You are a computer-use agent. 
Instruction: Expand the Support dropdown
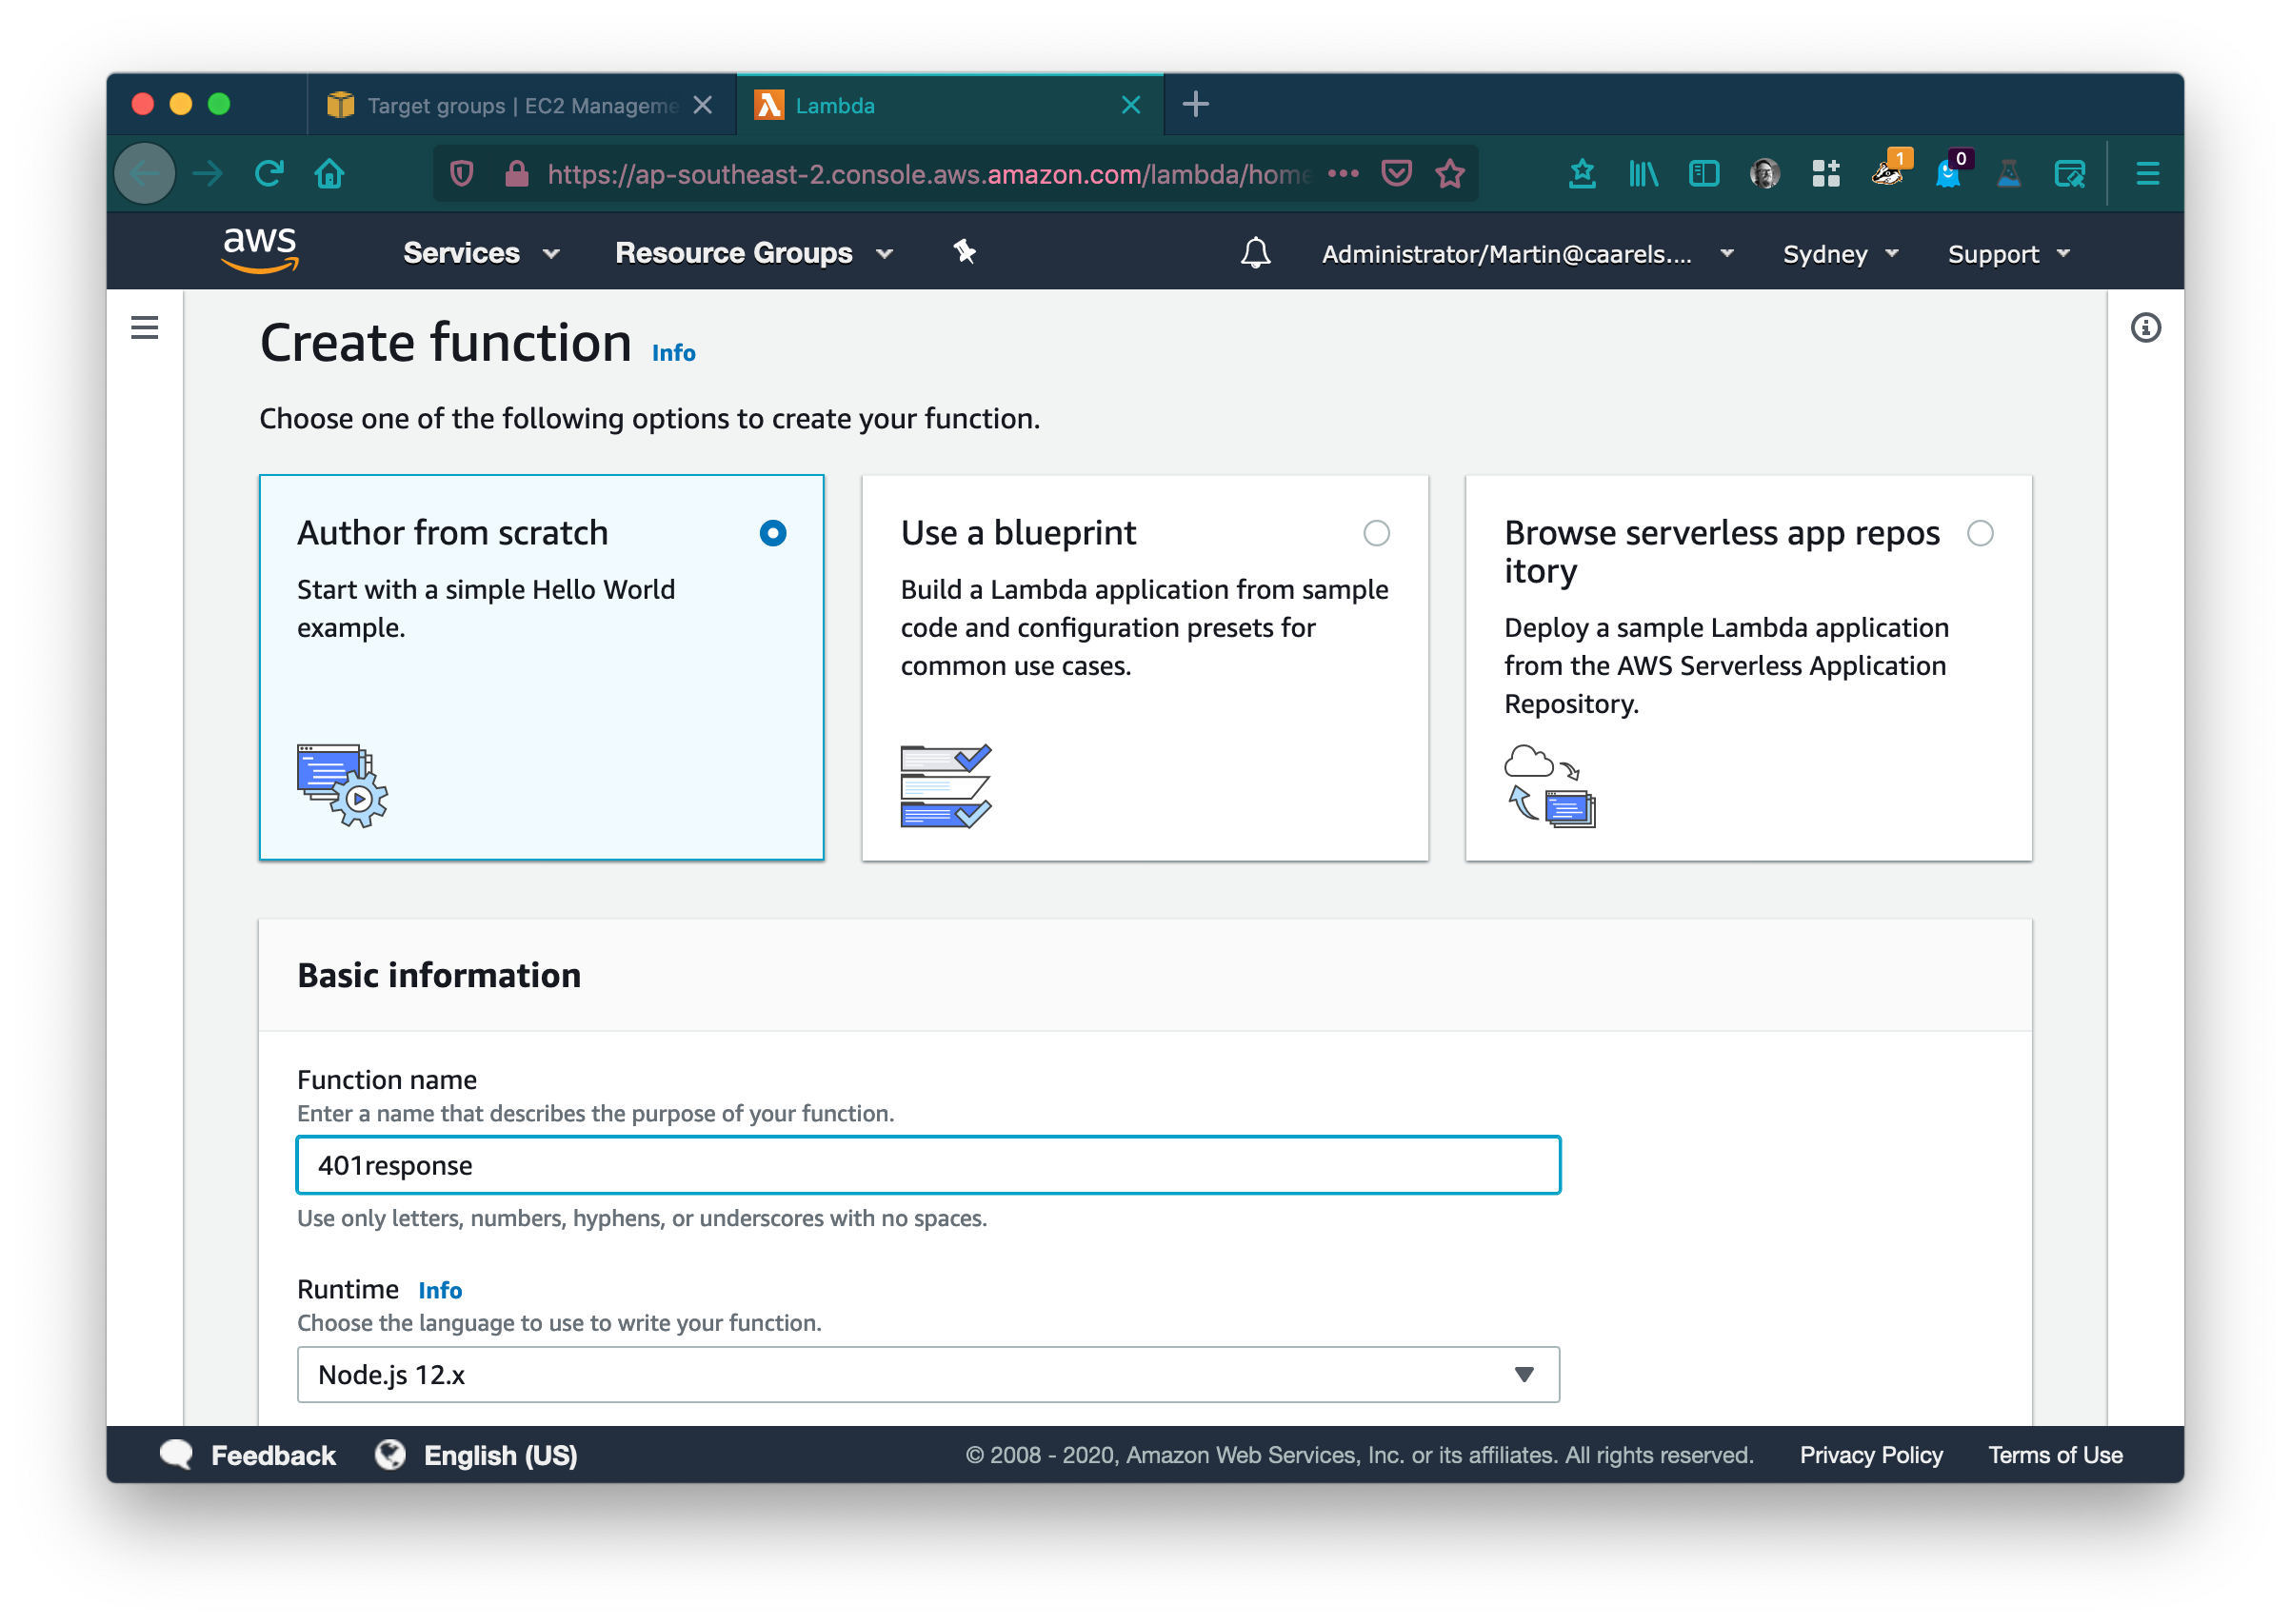tap(2005, 252)
